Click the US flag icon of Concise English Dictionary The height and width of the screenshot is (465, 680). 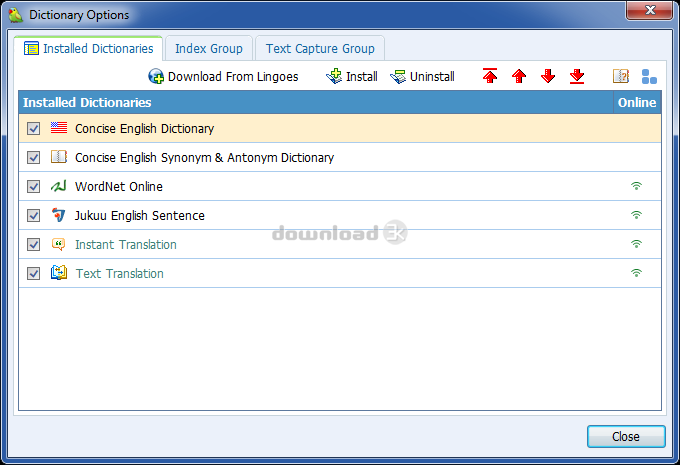59,128
